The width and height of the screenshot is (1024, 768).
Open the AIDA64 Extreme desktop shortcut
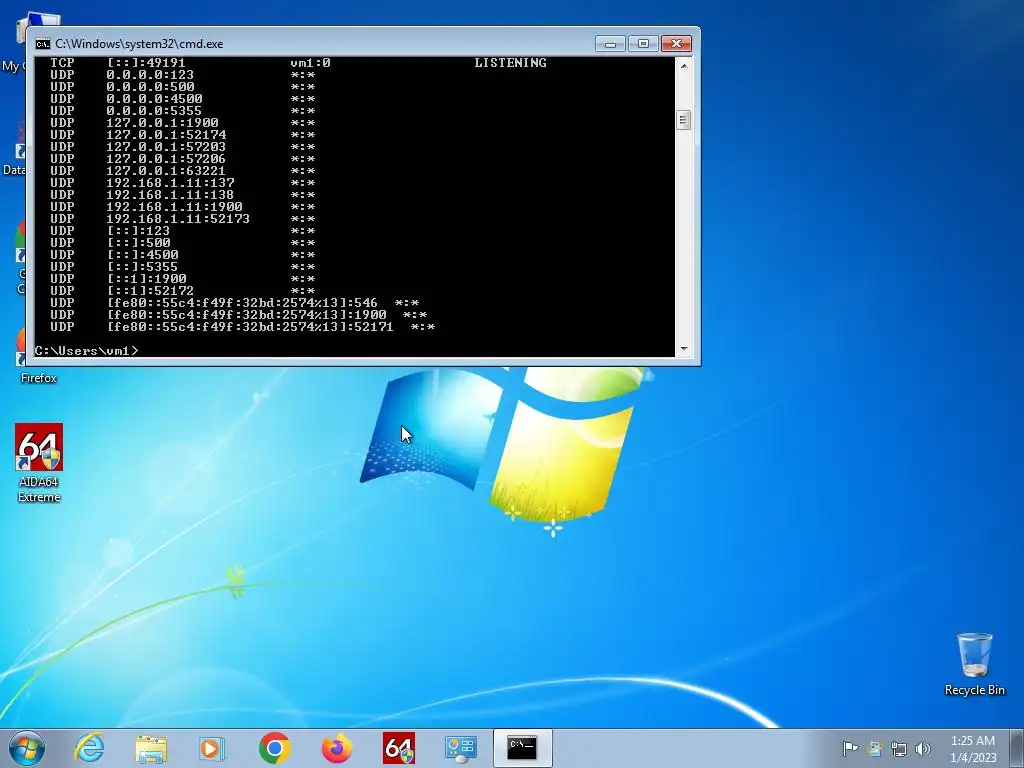(x=39, y=462)
